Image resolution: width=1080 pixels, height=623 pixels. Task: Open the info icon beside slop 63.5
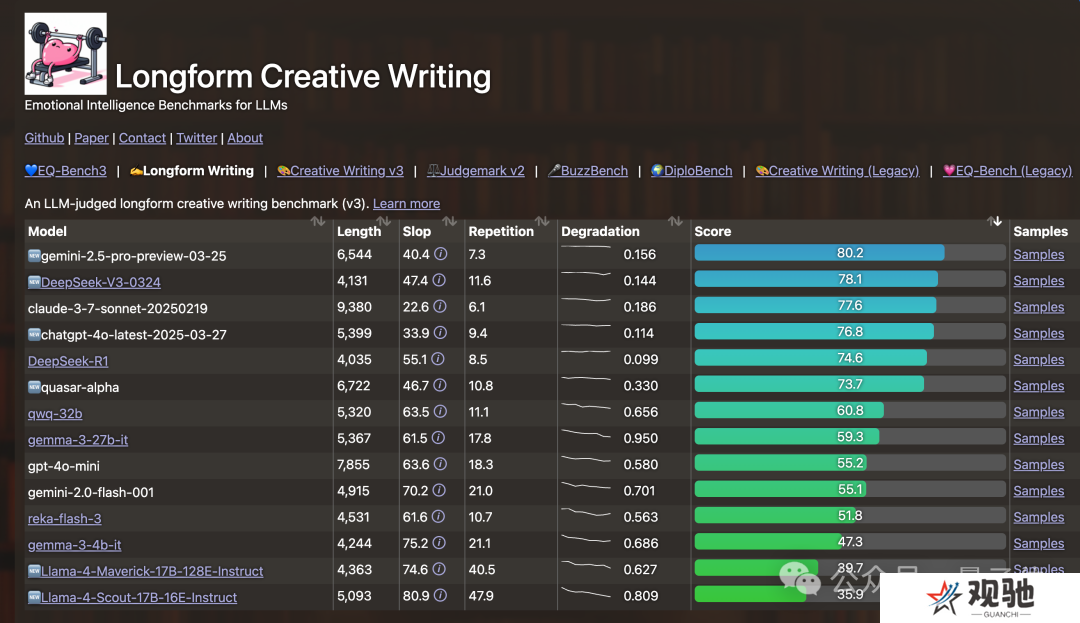point(440,412)
